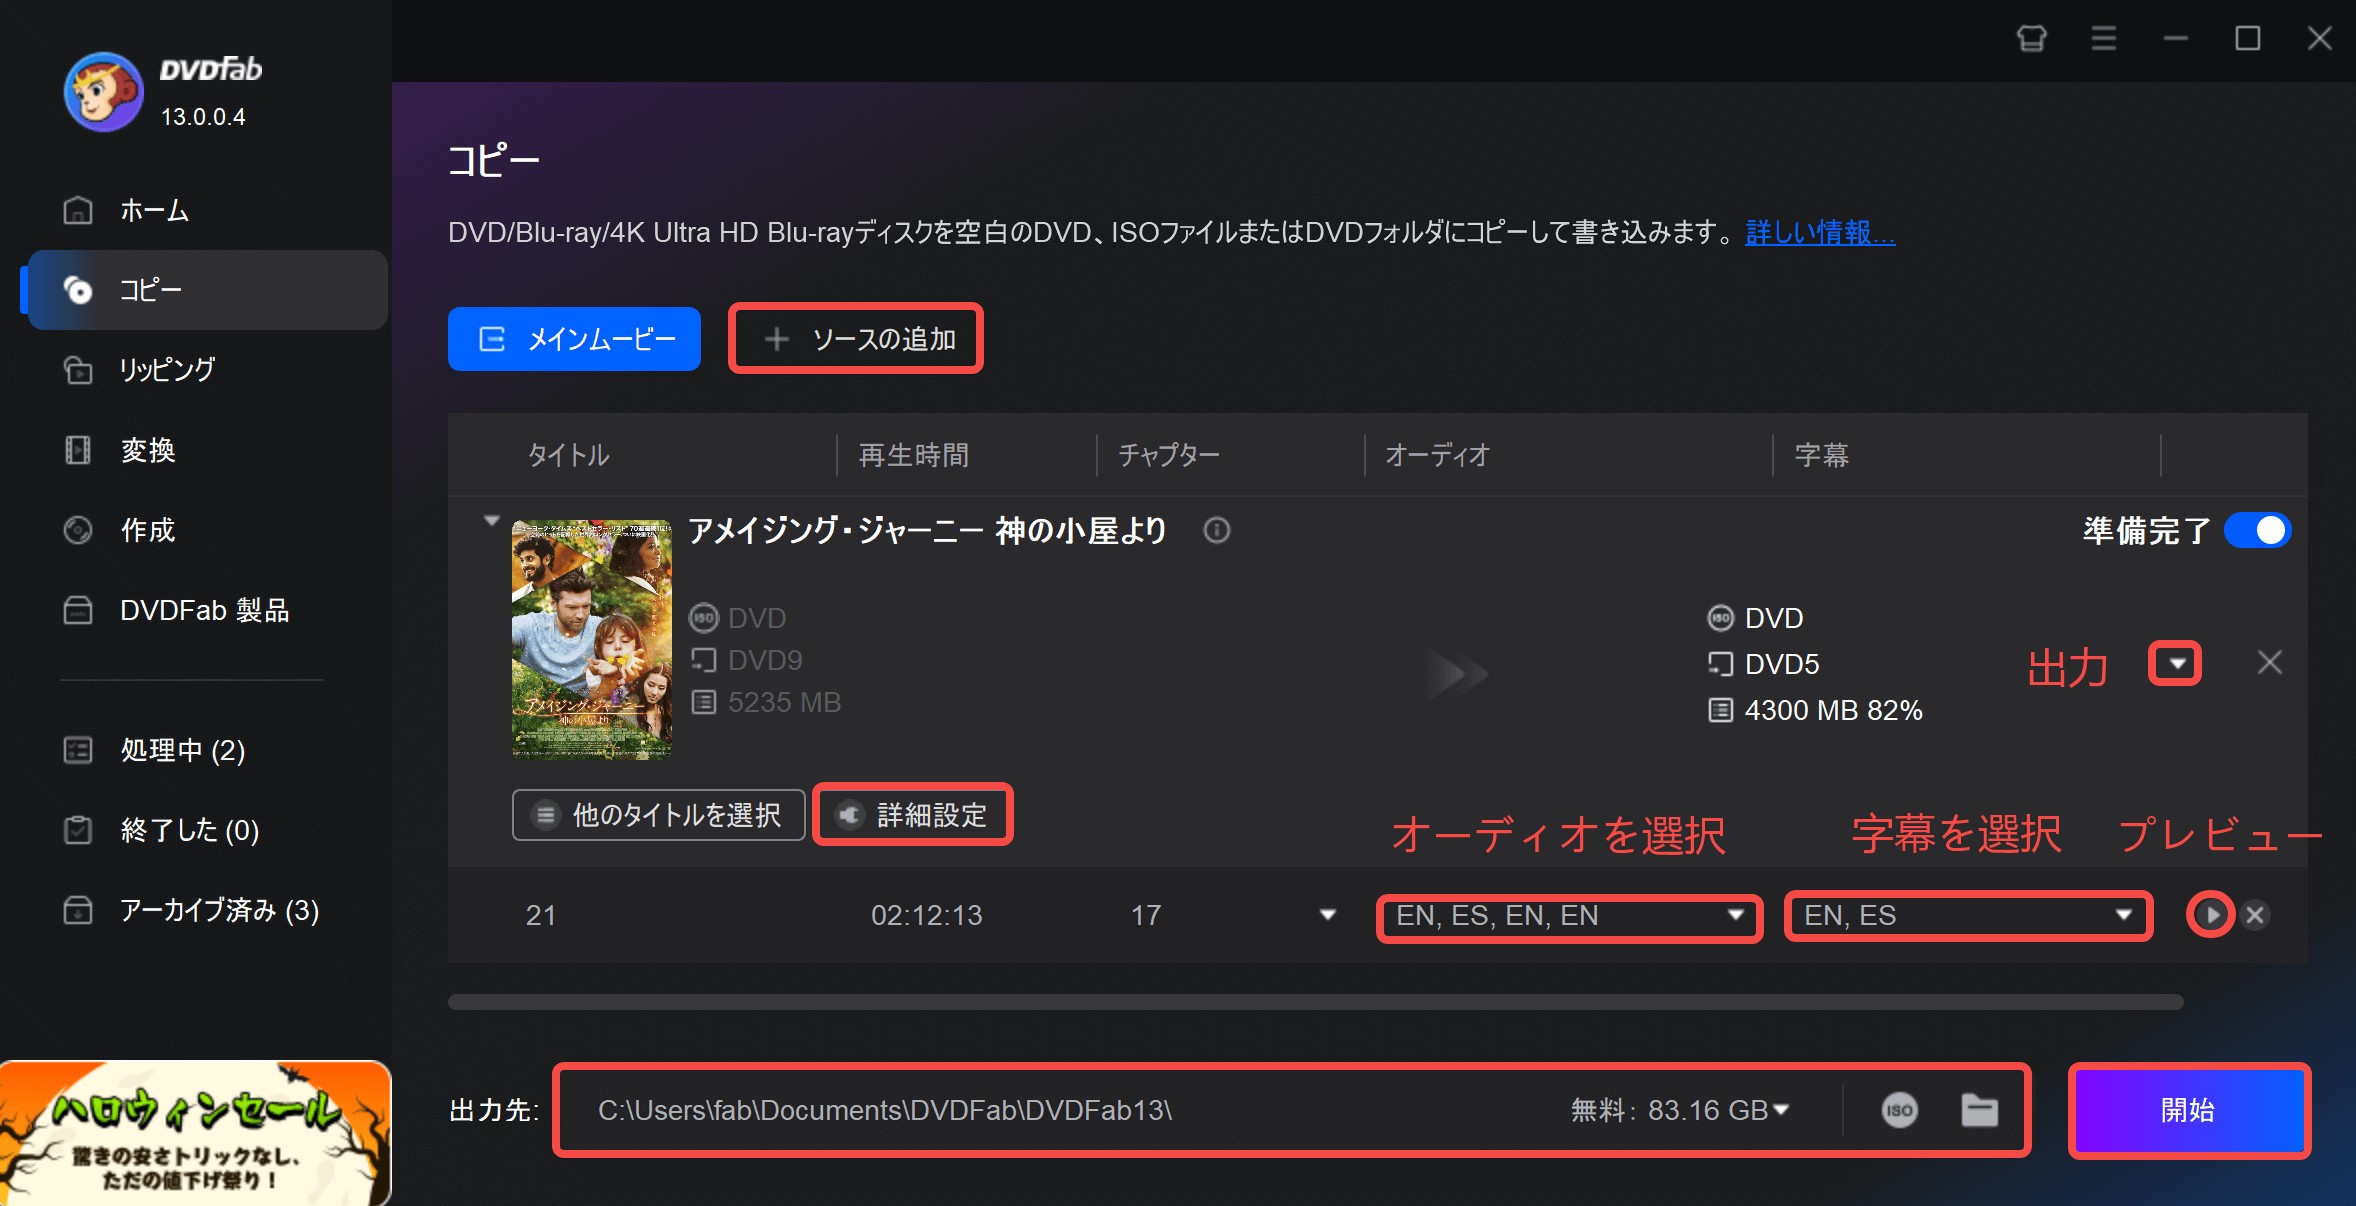Image resolution: width=2356 pixels, height=1206 pixels.
Task: Open the hamburger menu icon
Action: point(2103,39)
